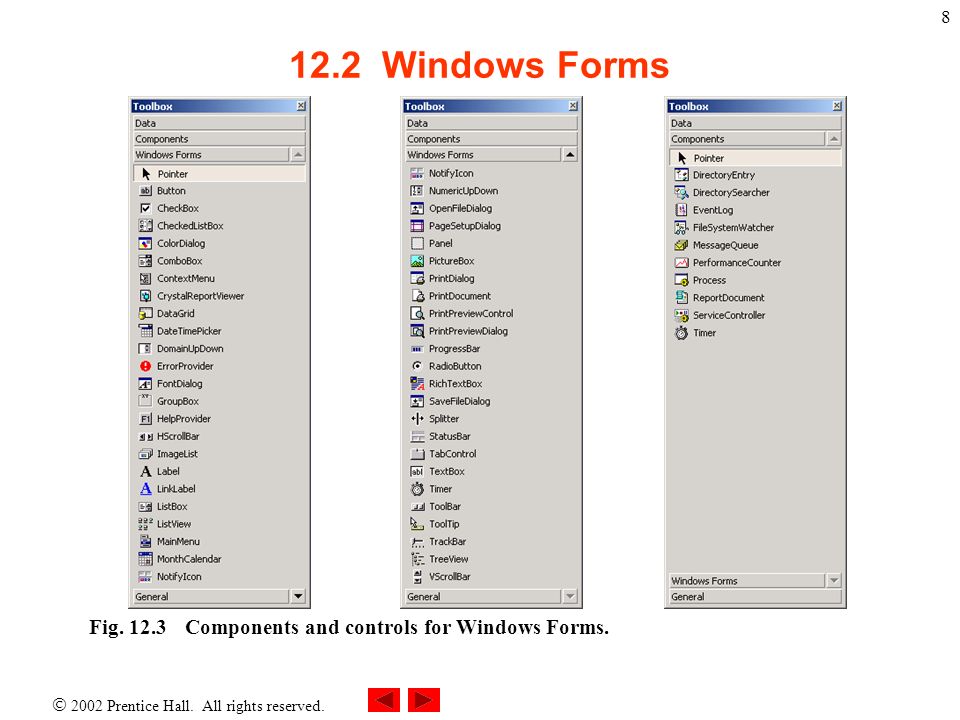Choose the HelpProvider icon
The width and height of the screenshot is (960, 720).
coord(145,419)
